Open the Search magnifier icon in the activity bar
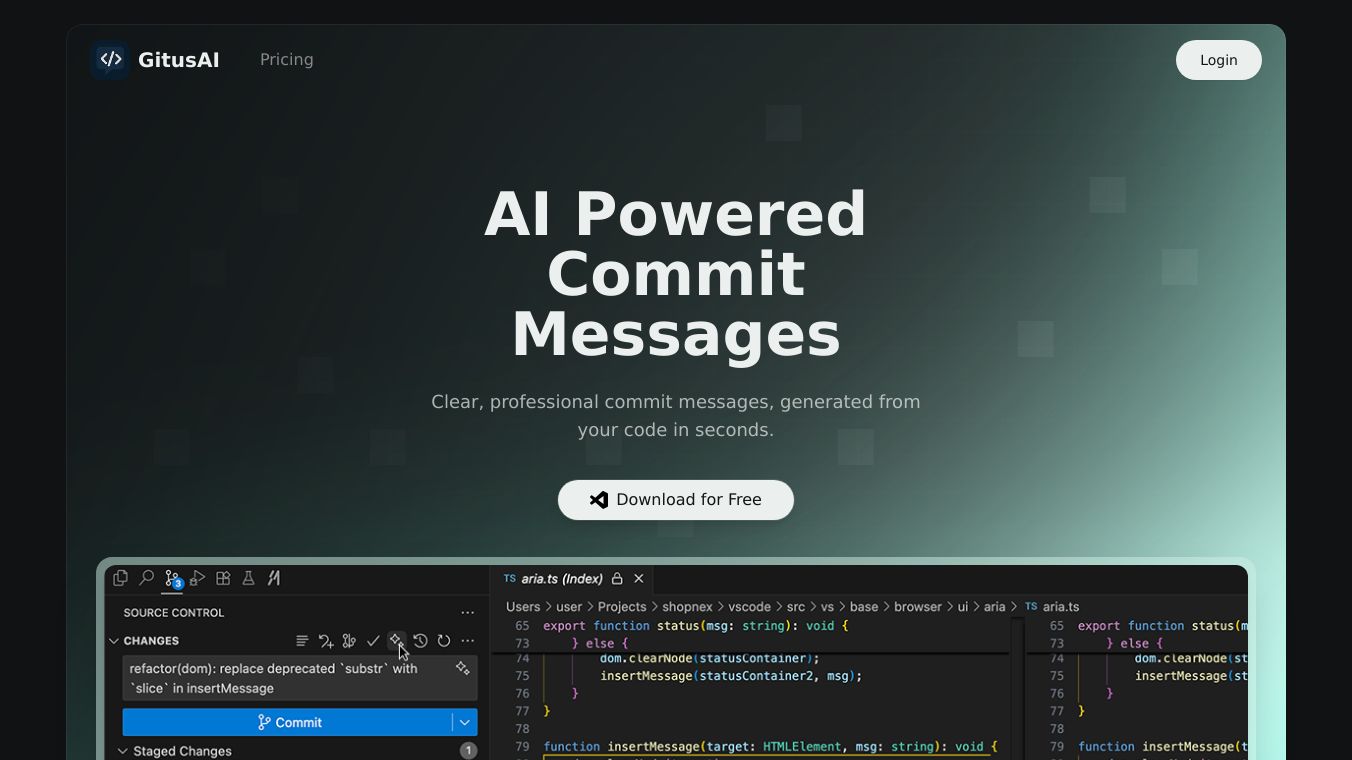Screen dimensions: 1352x760 pos(147,578)
